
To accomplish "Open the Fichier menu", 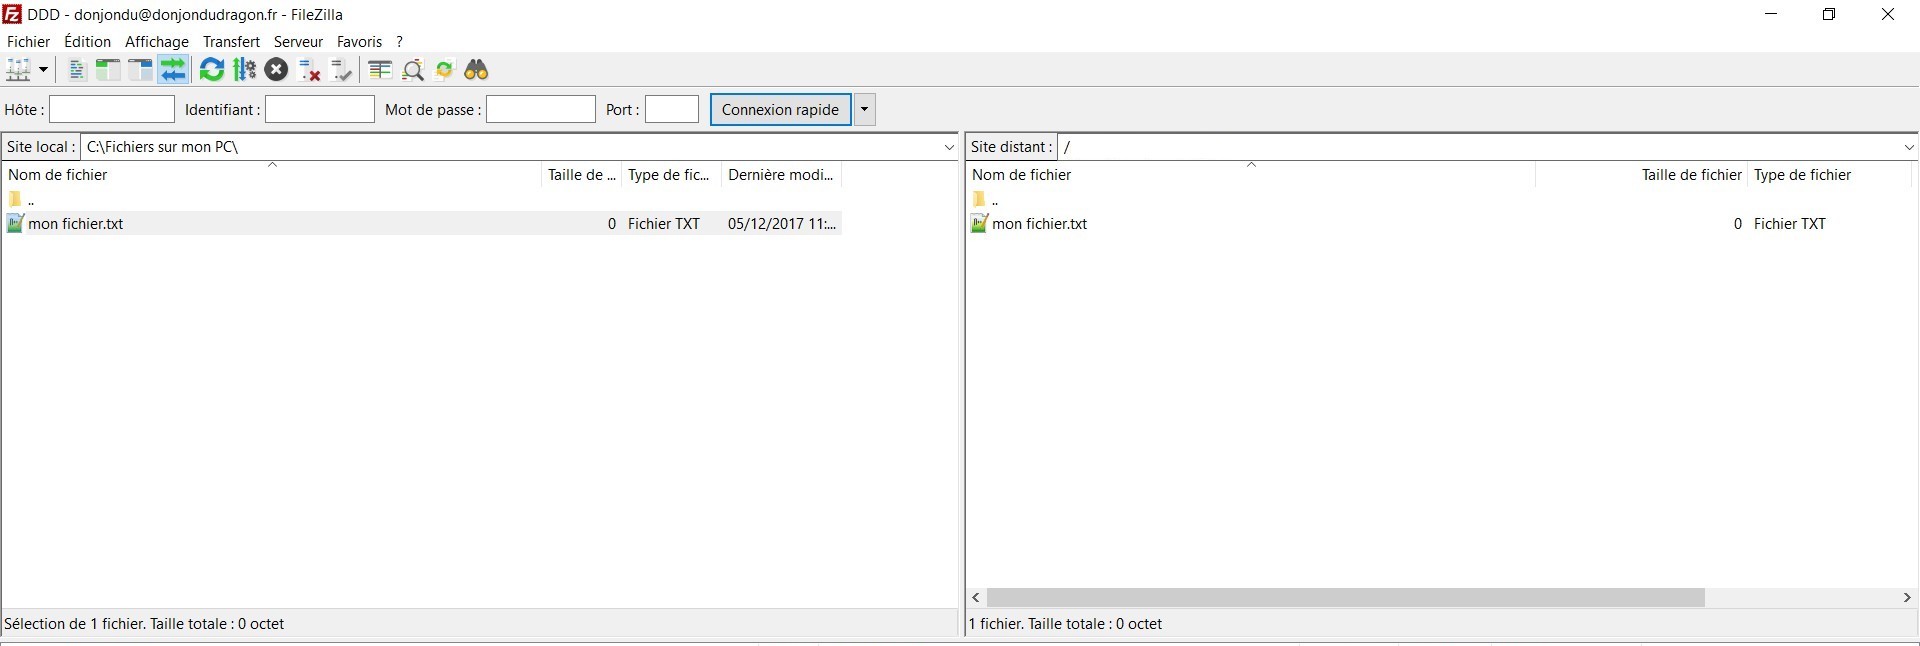I will click(x=28, y=42).
